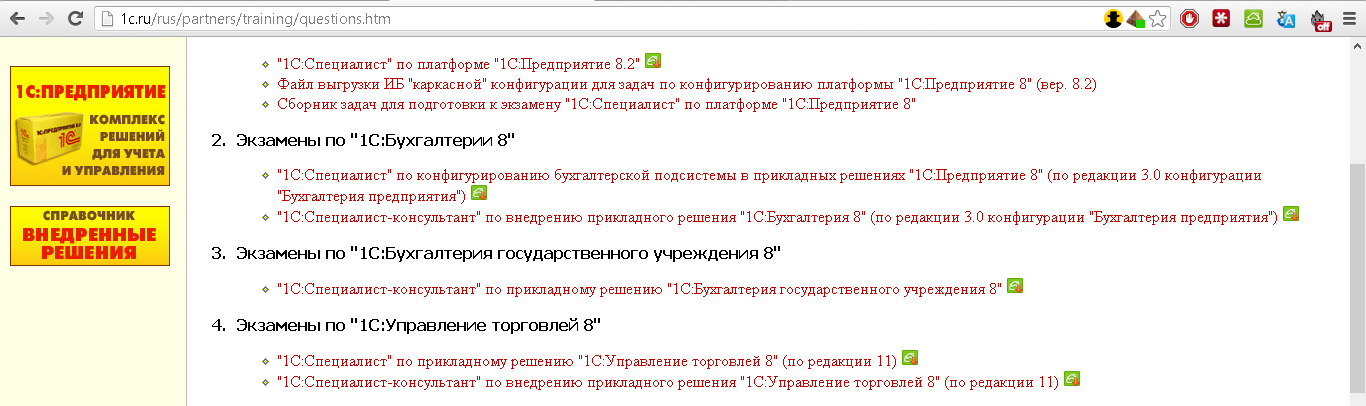This screenshot has width=1366, height=406.
Task: Click heading Экзамены по "1С:Бухгалтерия государственного учреждения 8"
Action: click(x=508, y=253)
